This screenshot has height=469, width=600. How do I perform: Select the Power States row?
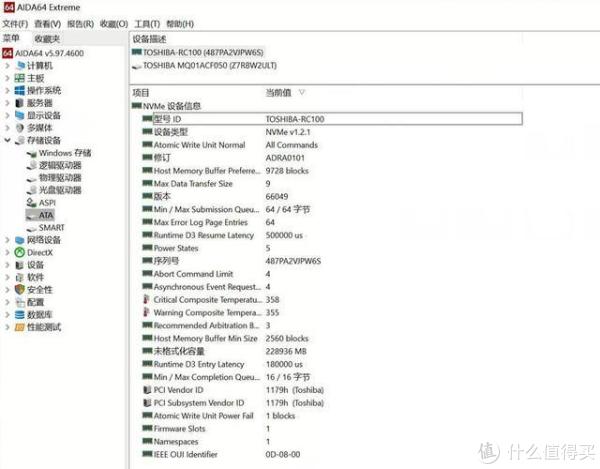click(332, 248)
